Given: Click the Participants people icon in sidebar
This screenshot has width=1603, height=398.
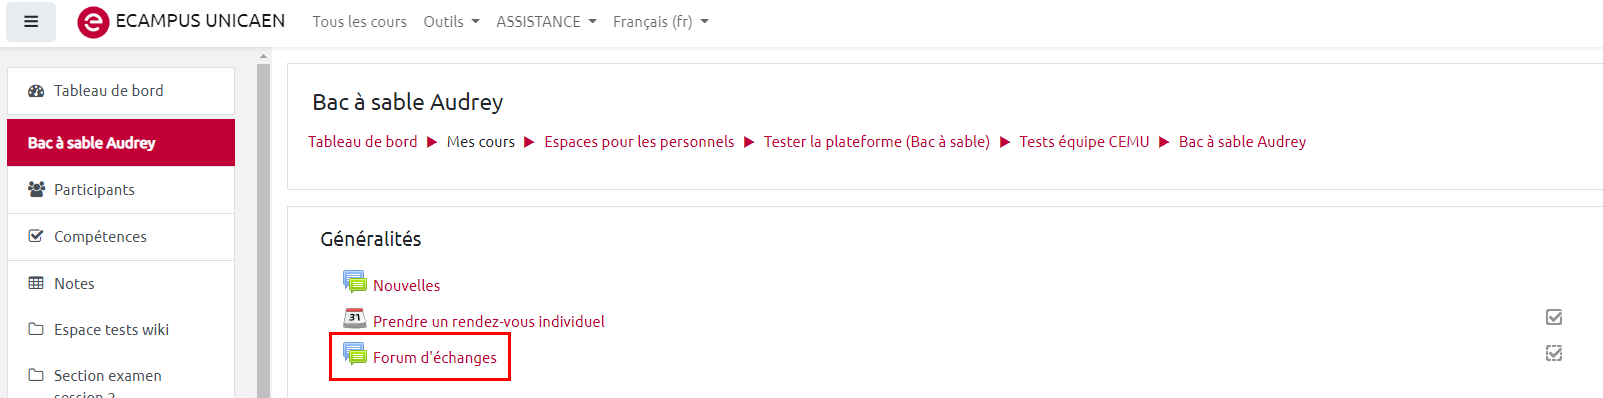Looking at the screenshot, I should (x=36, y=189).
